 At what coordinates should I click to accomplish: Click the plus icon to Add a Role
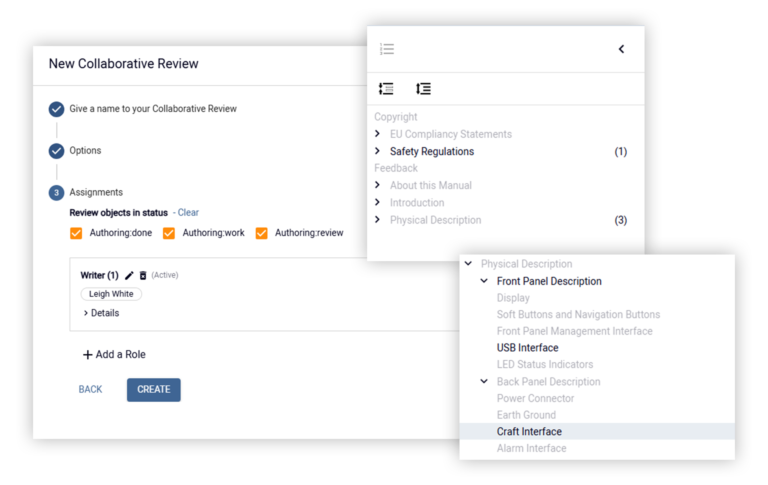point(87,355)
